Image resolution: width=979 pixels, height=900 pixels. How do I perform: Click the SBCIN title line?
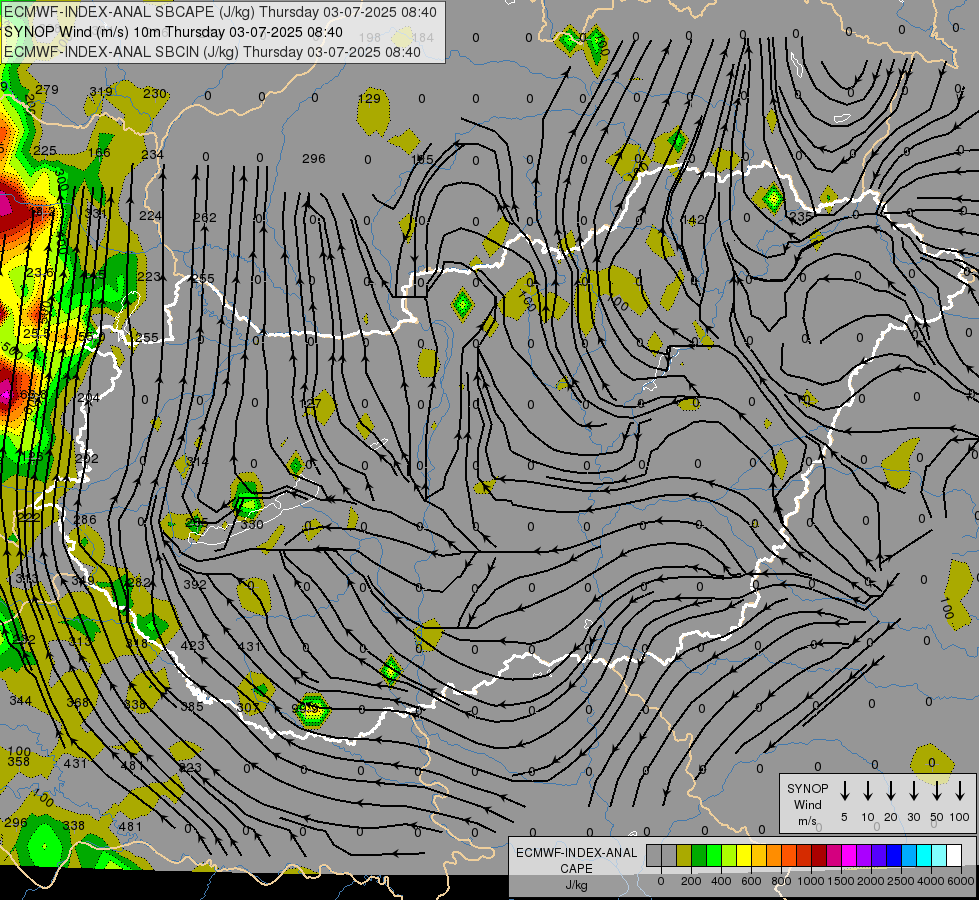(x=212, y=52)
